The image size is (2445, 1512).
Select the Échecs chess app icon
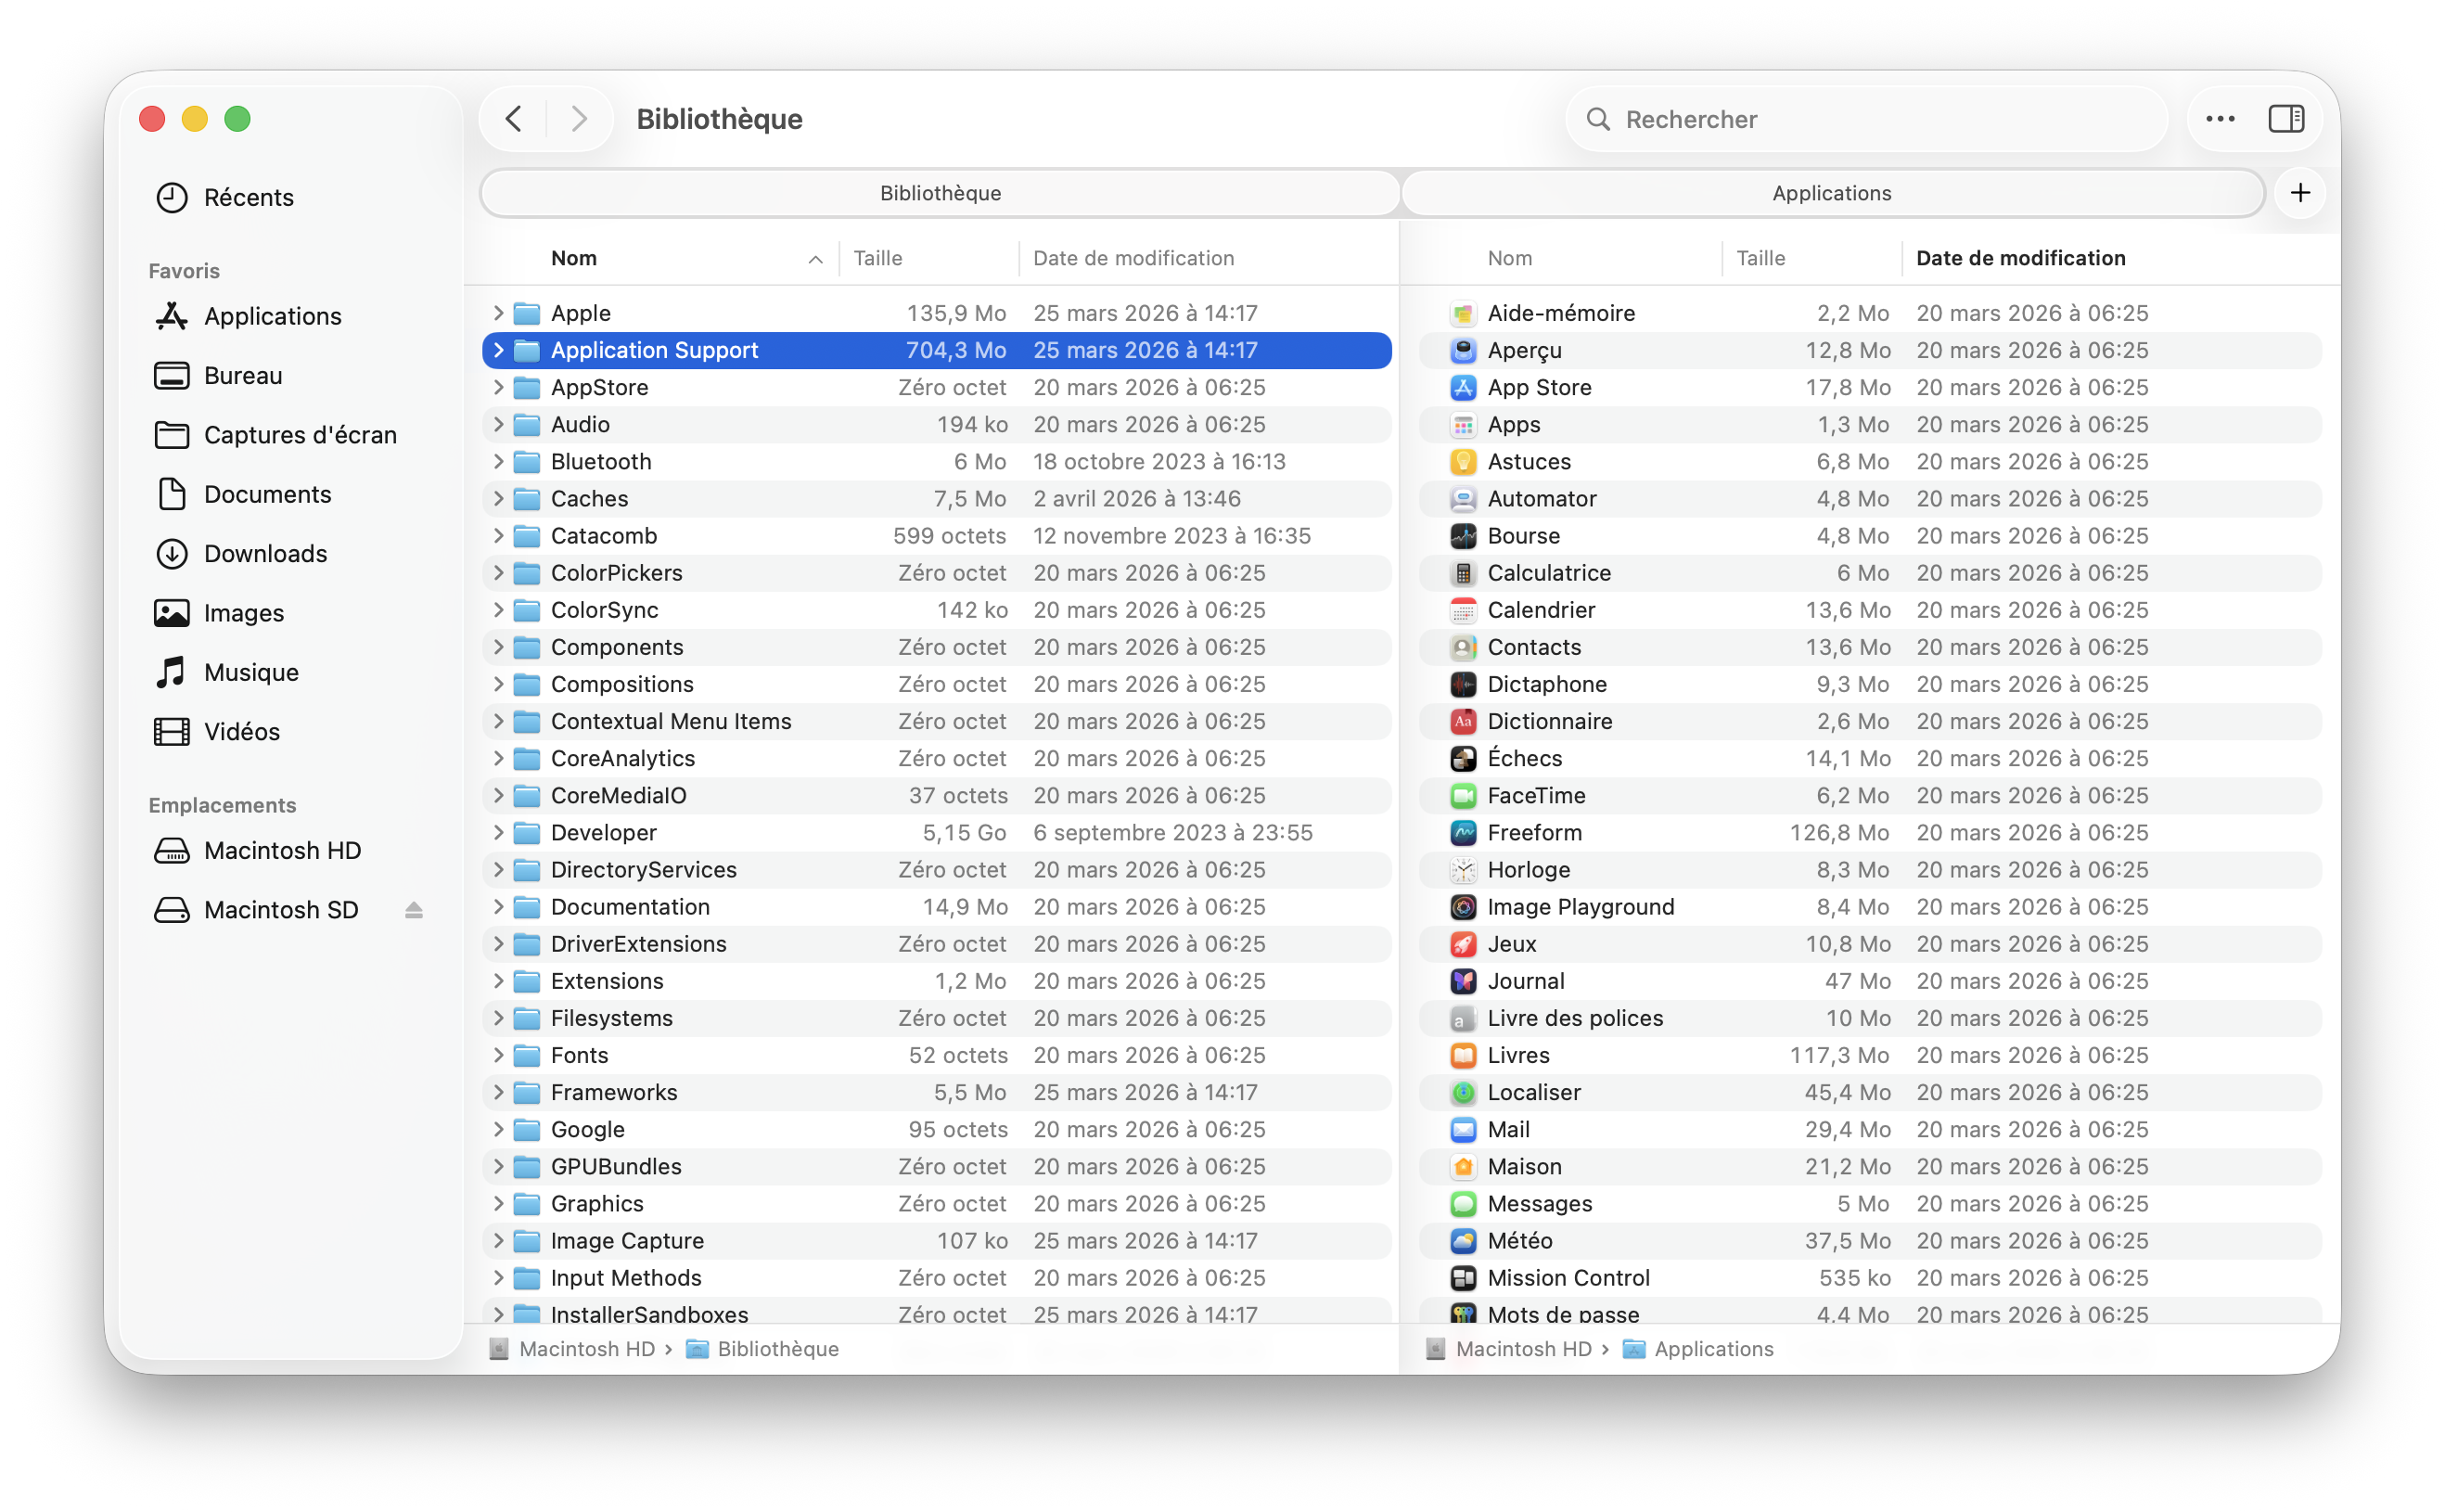click(x=1463, y=758)
